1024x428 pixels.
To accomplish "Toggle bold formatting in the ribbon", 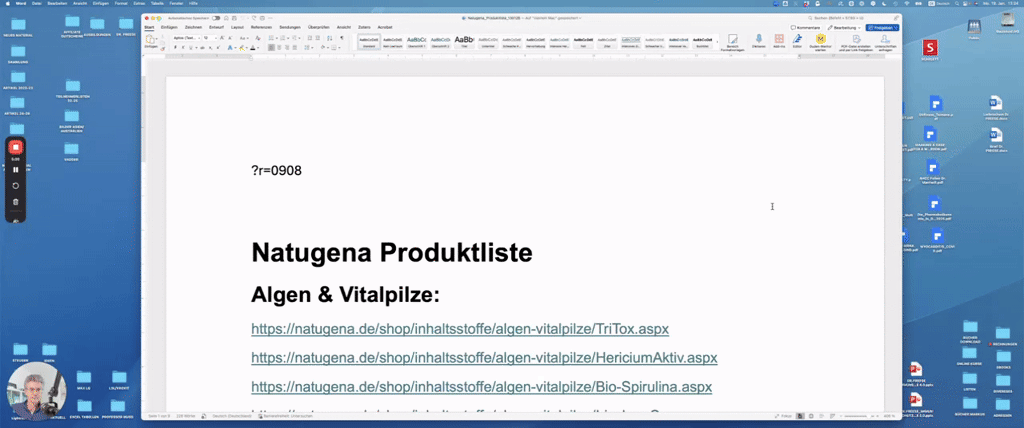I will click(176, 48).
